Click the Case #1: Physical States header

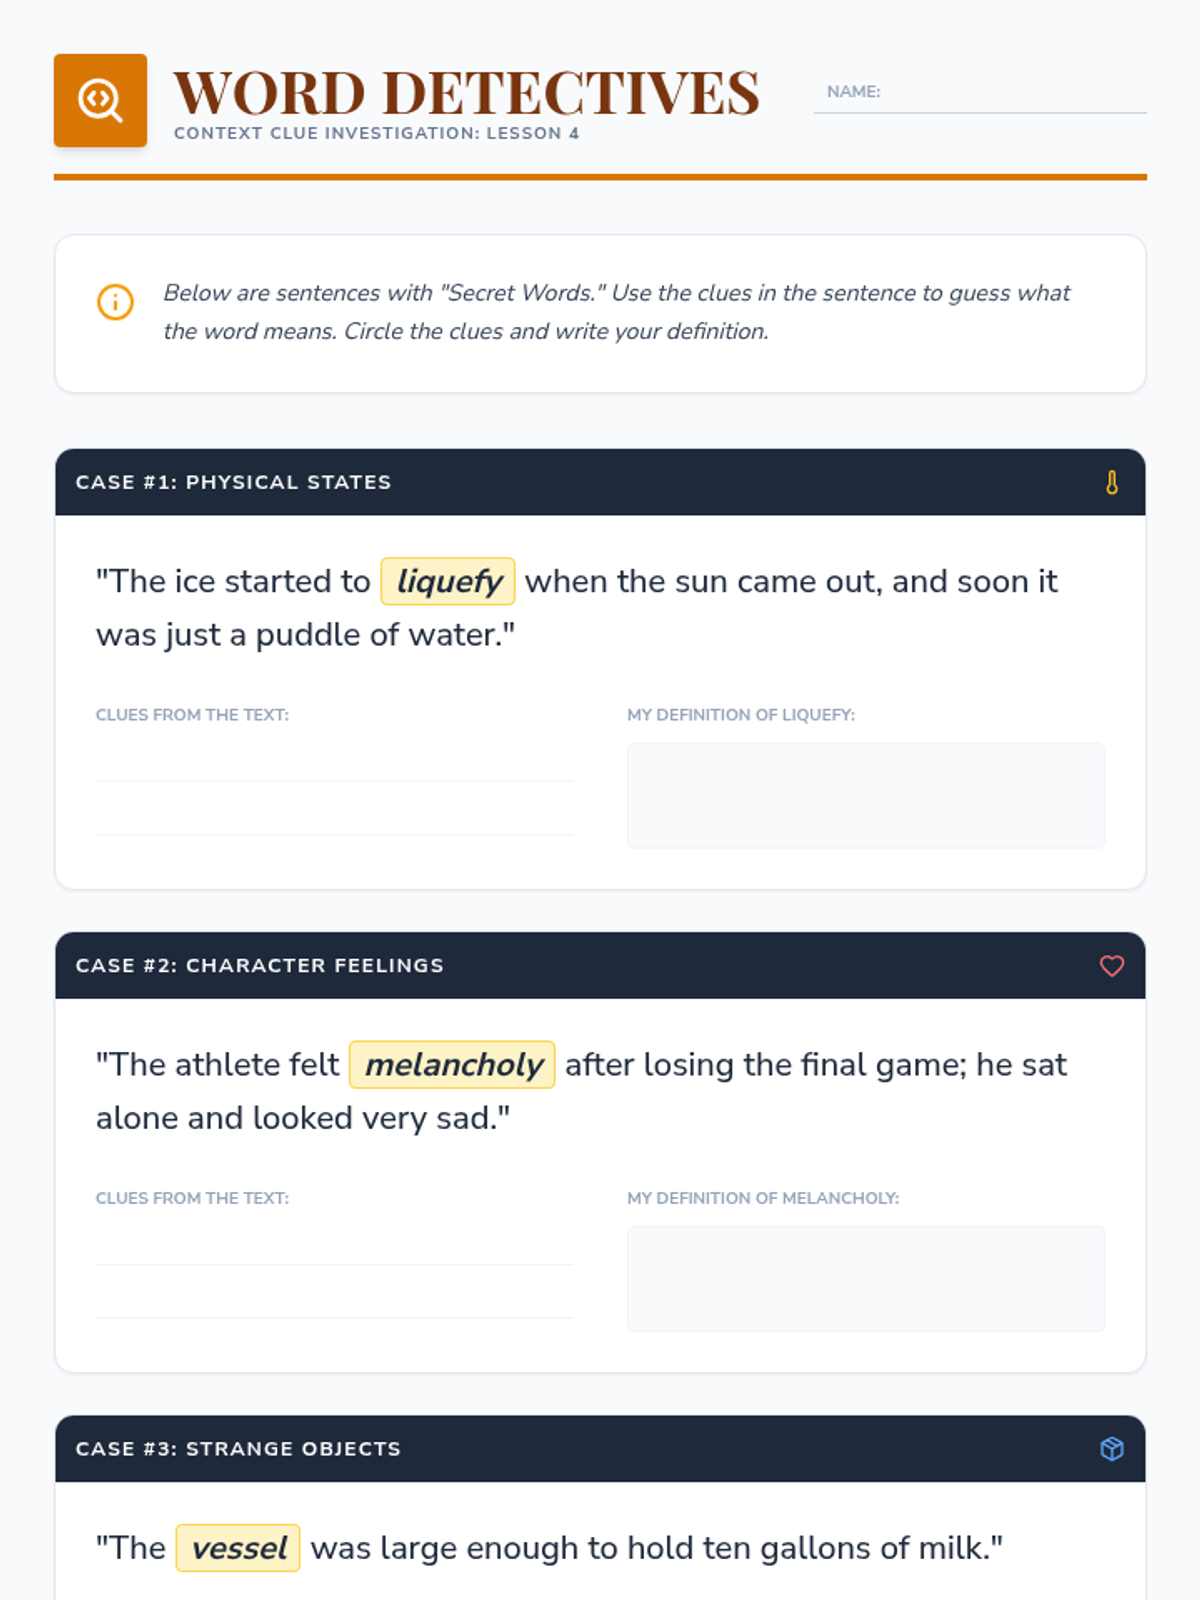tap(600, 482)
